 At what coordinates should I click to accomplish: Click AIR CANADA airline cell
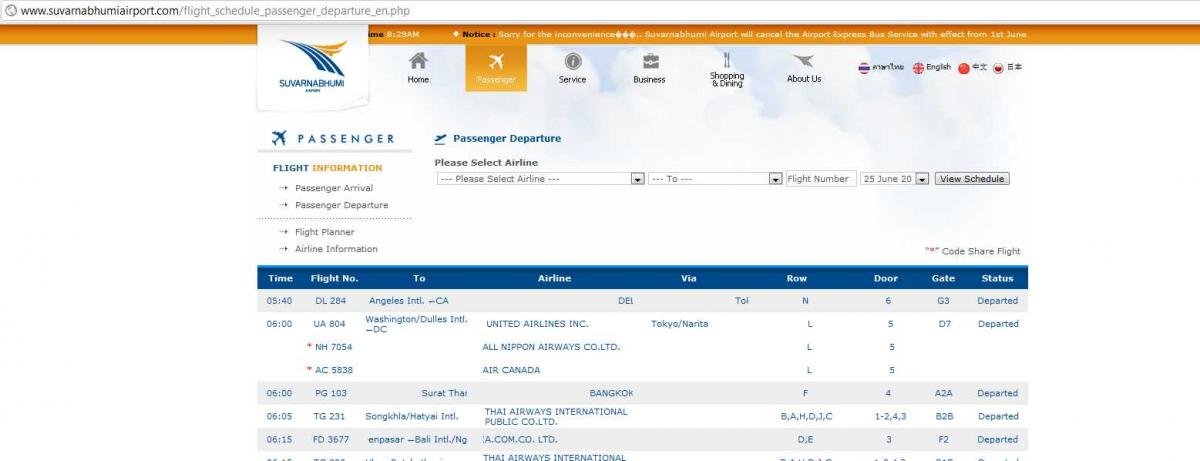pos(511,370)
